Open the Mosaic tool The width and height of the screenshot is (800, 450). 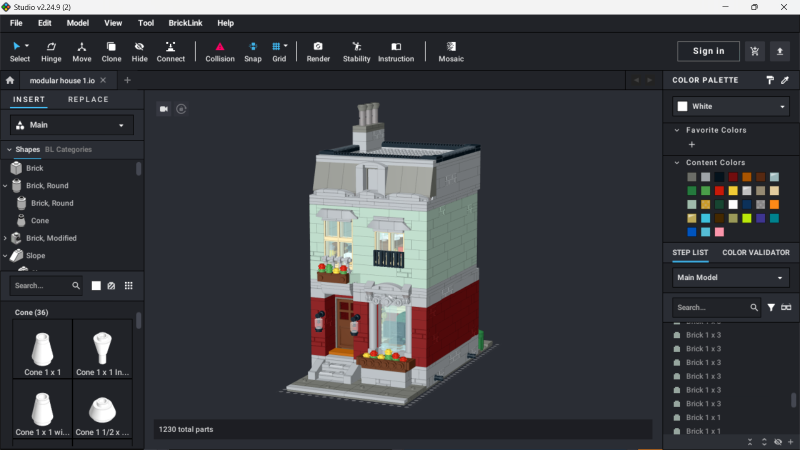pyautogui.click(x=451, y=51)
